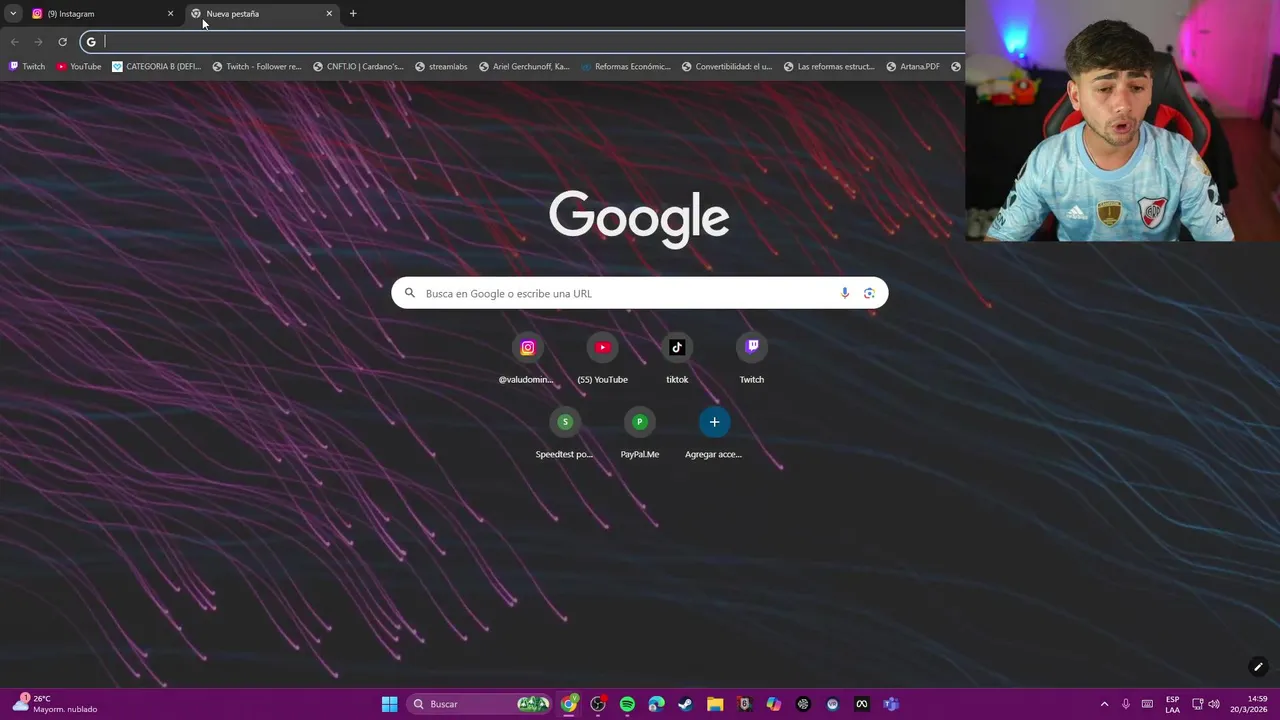Screen dimensions: 1280x720
Task: Open the CNFT.IO Cardano's bookmark
Action: [x=358, y=67]
